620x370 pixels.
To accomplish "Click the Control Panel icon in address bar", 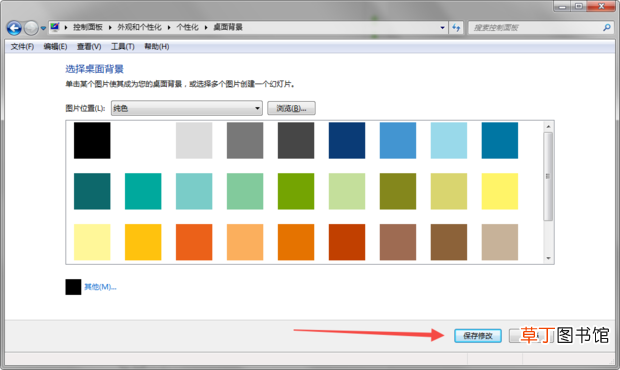I will click(55, 27).
